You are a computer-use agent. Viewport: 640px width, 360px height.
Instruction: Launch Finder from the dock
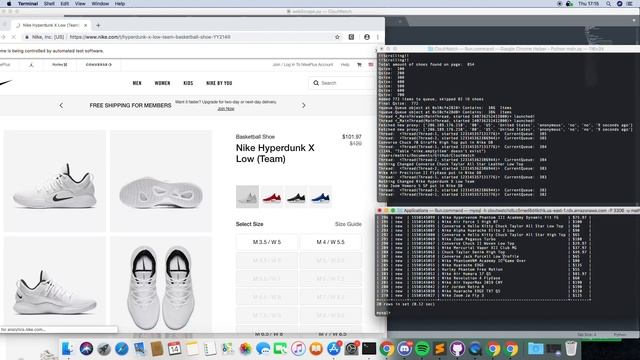(x=68, y=349)
